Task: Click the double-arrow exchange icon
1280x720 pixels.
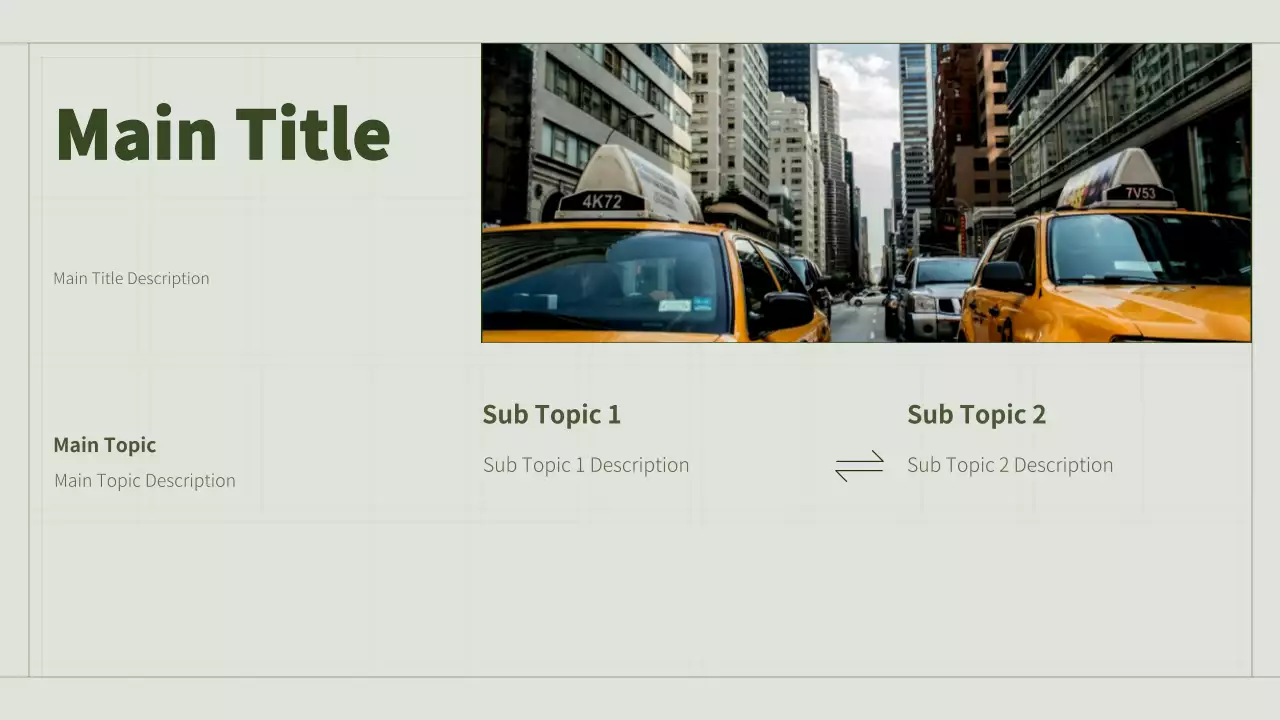Action: tap(859, 466)
